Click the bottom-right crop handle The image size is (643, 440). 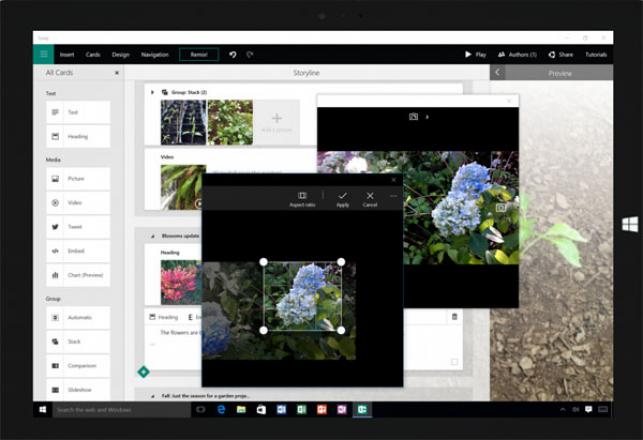[341, 330]
